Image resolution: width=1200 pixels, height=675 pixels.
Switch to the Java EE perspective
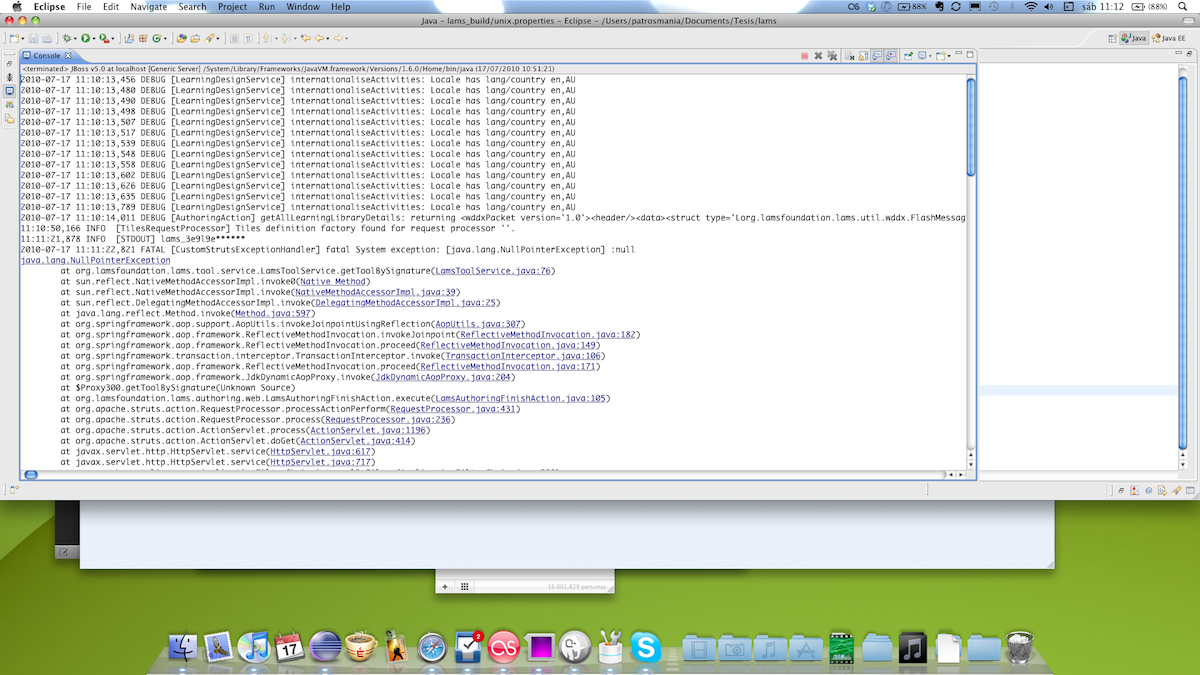tap(1168, 38)
